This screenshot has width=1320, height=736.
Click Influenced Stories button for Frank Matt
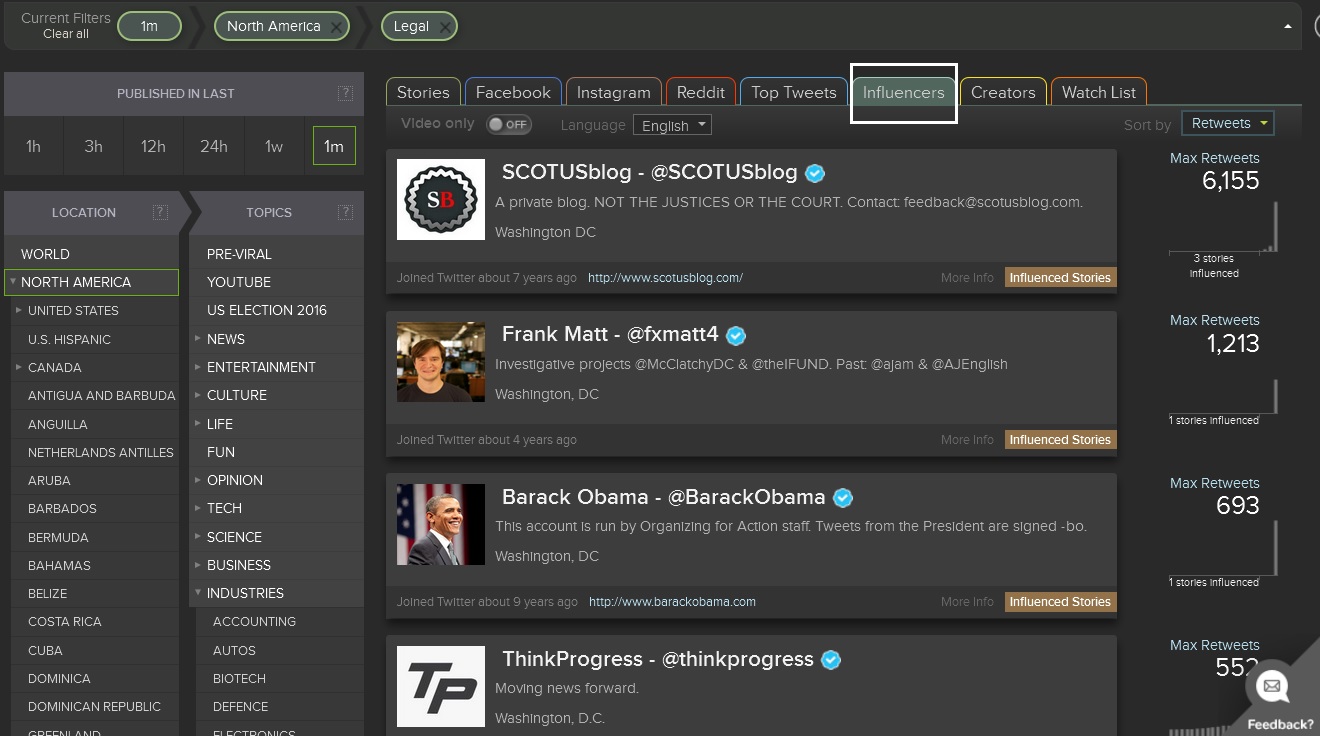[x=1060, y=440]
